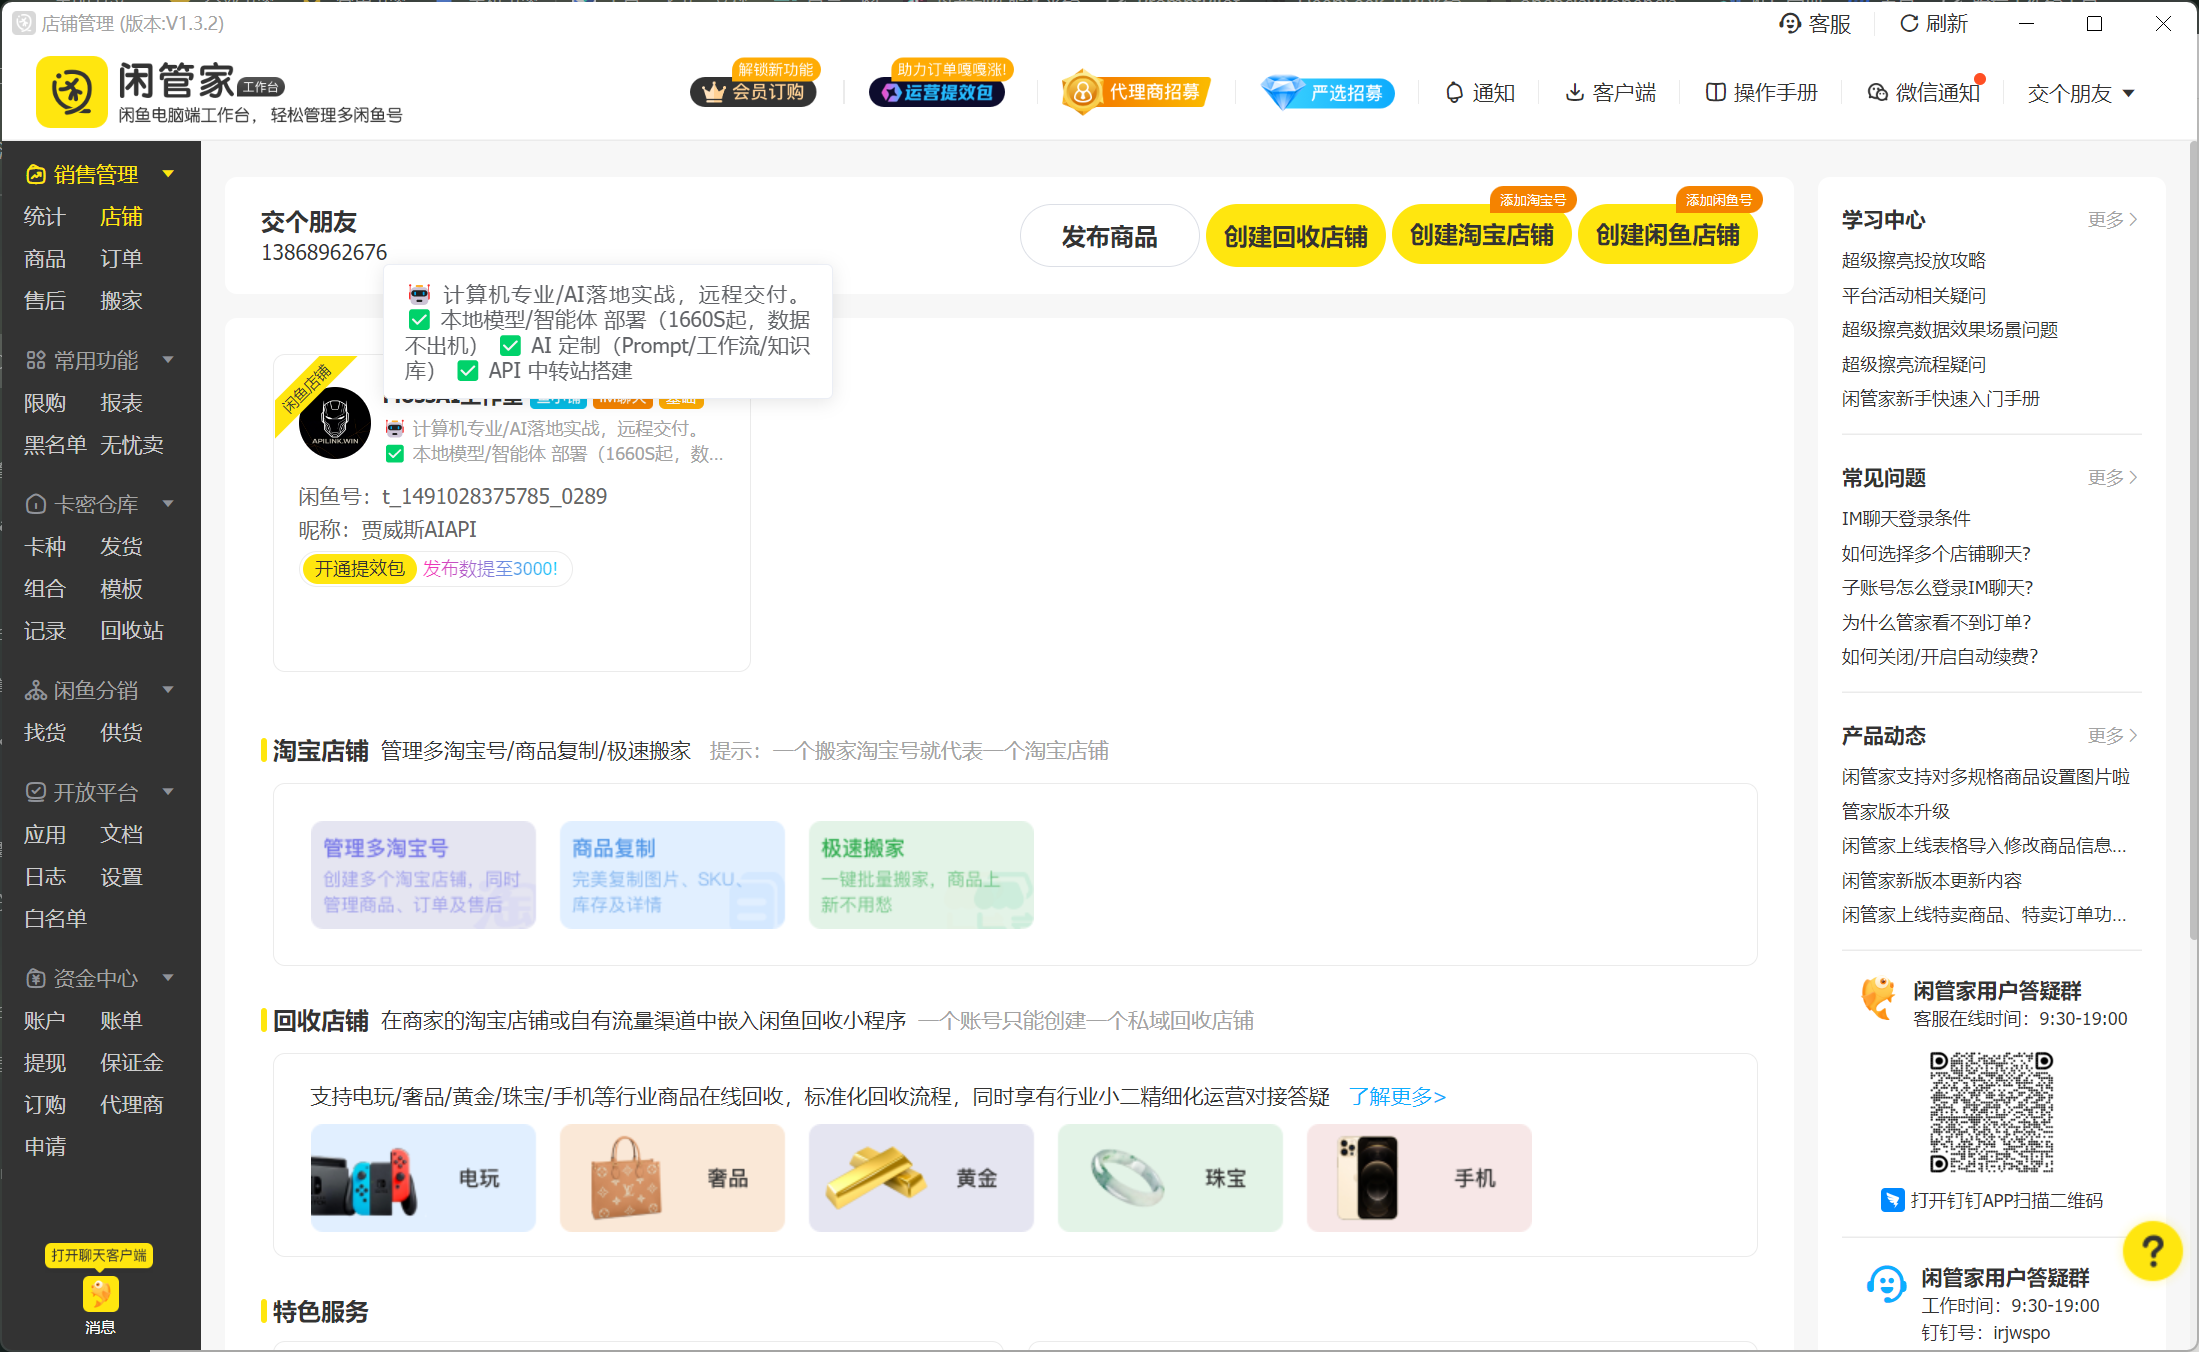Open 订单 in sidebar
This screenshot has width=2199, height=1352.
pyautogui.click(x=121, y=259)
